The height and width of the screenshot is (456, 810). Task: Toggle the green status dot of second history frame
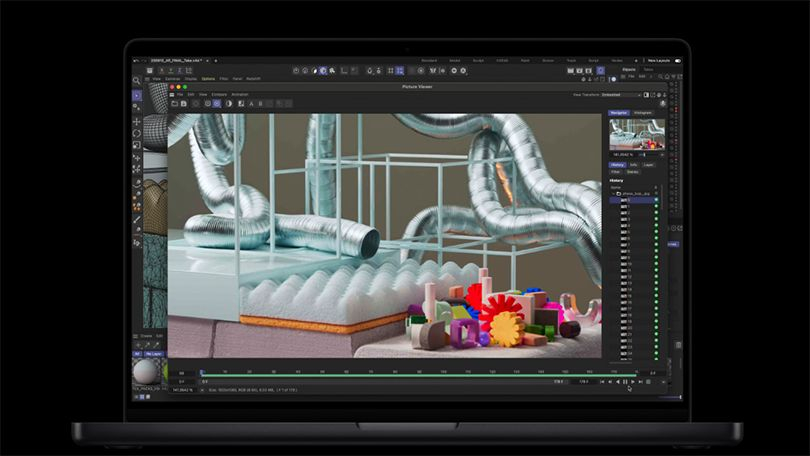656,207
